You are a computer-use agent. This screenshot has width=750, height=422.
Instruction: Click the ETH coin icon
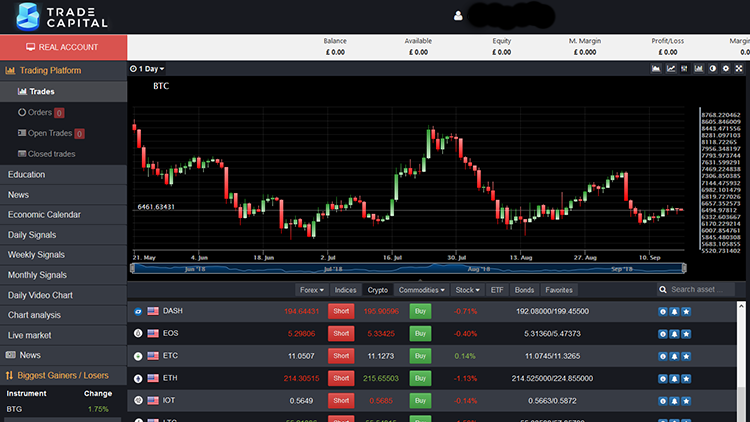pyautogui.click(x=138, y=378)
